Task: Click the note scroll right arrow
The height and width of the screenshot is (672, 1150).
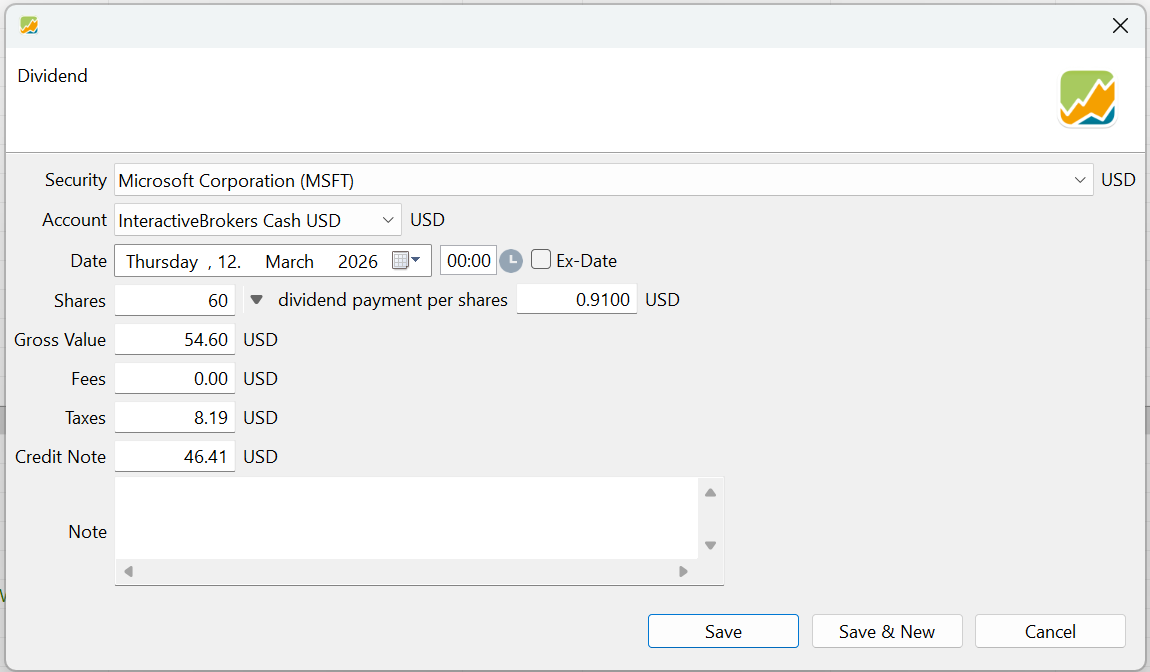Action: pyautogui.click(x=684, y=571)
